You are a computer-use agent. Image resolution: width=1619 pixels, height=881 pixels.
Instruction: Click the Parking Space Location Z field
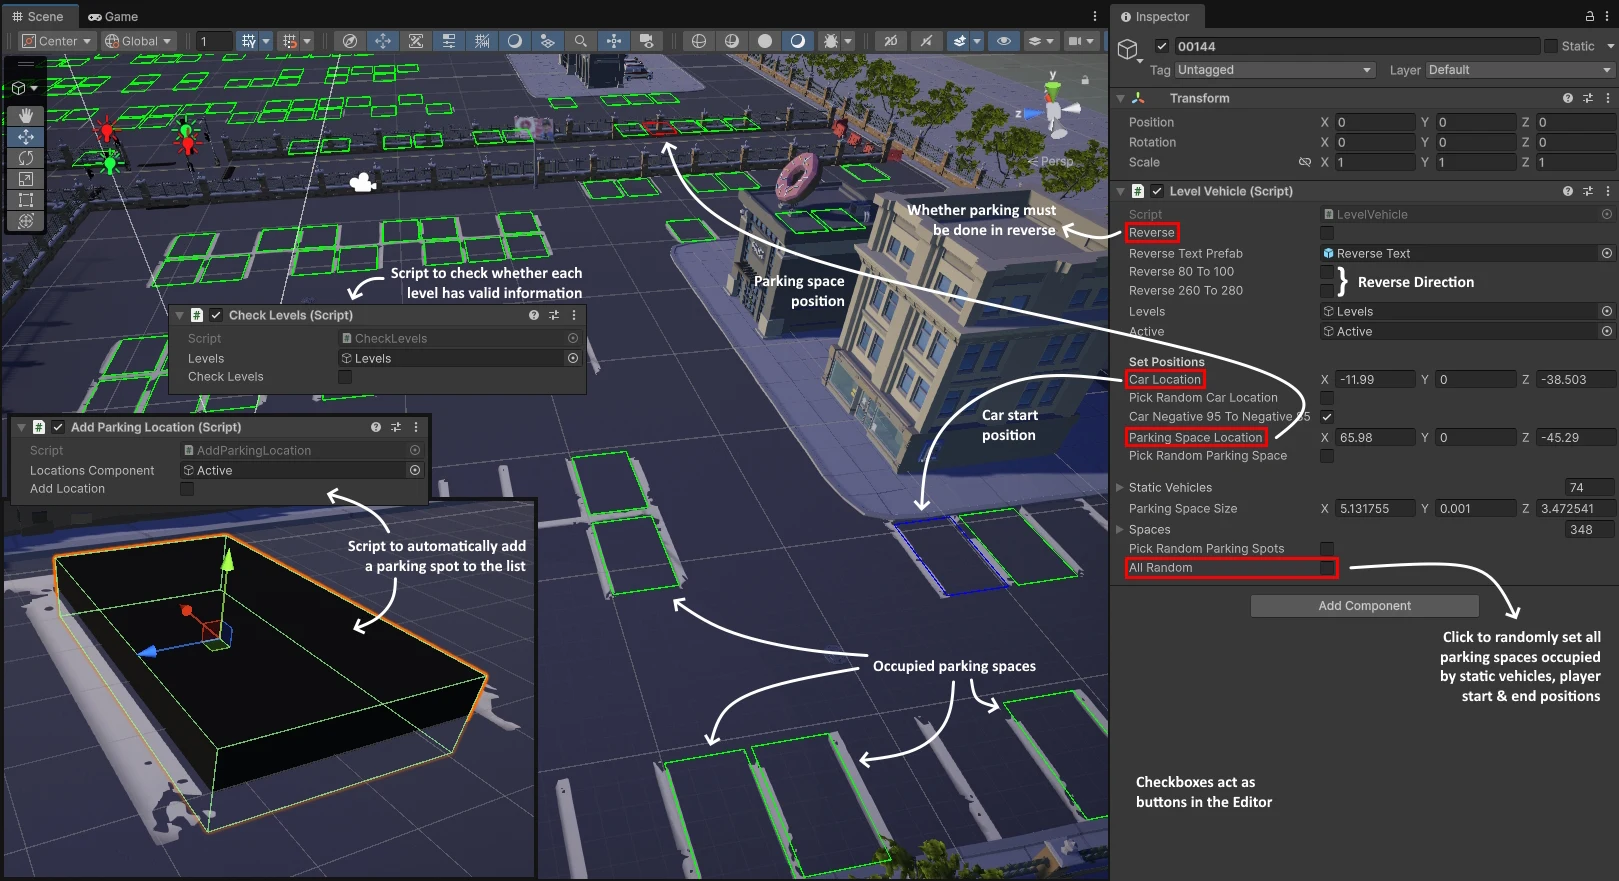(x=1575, y=438)
